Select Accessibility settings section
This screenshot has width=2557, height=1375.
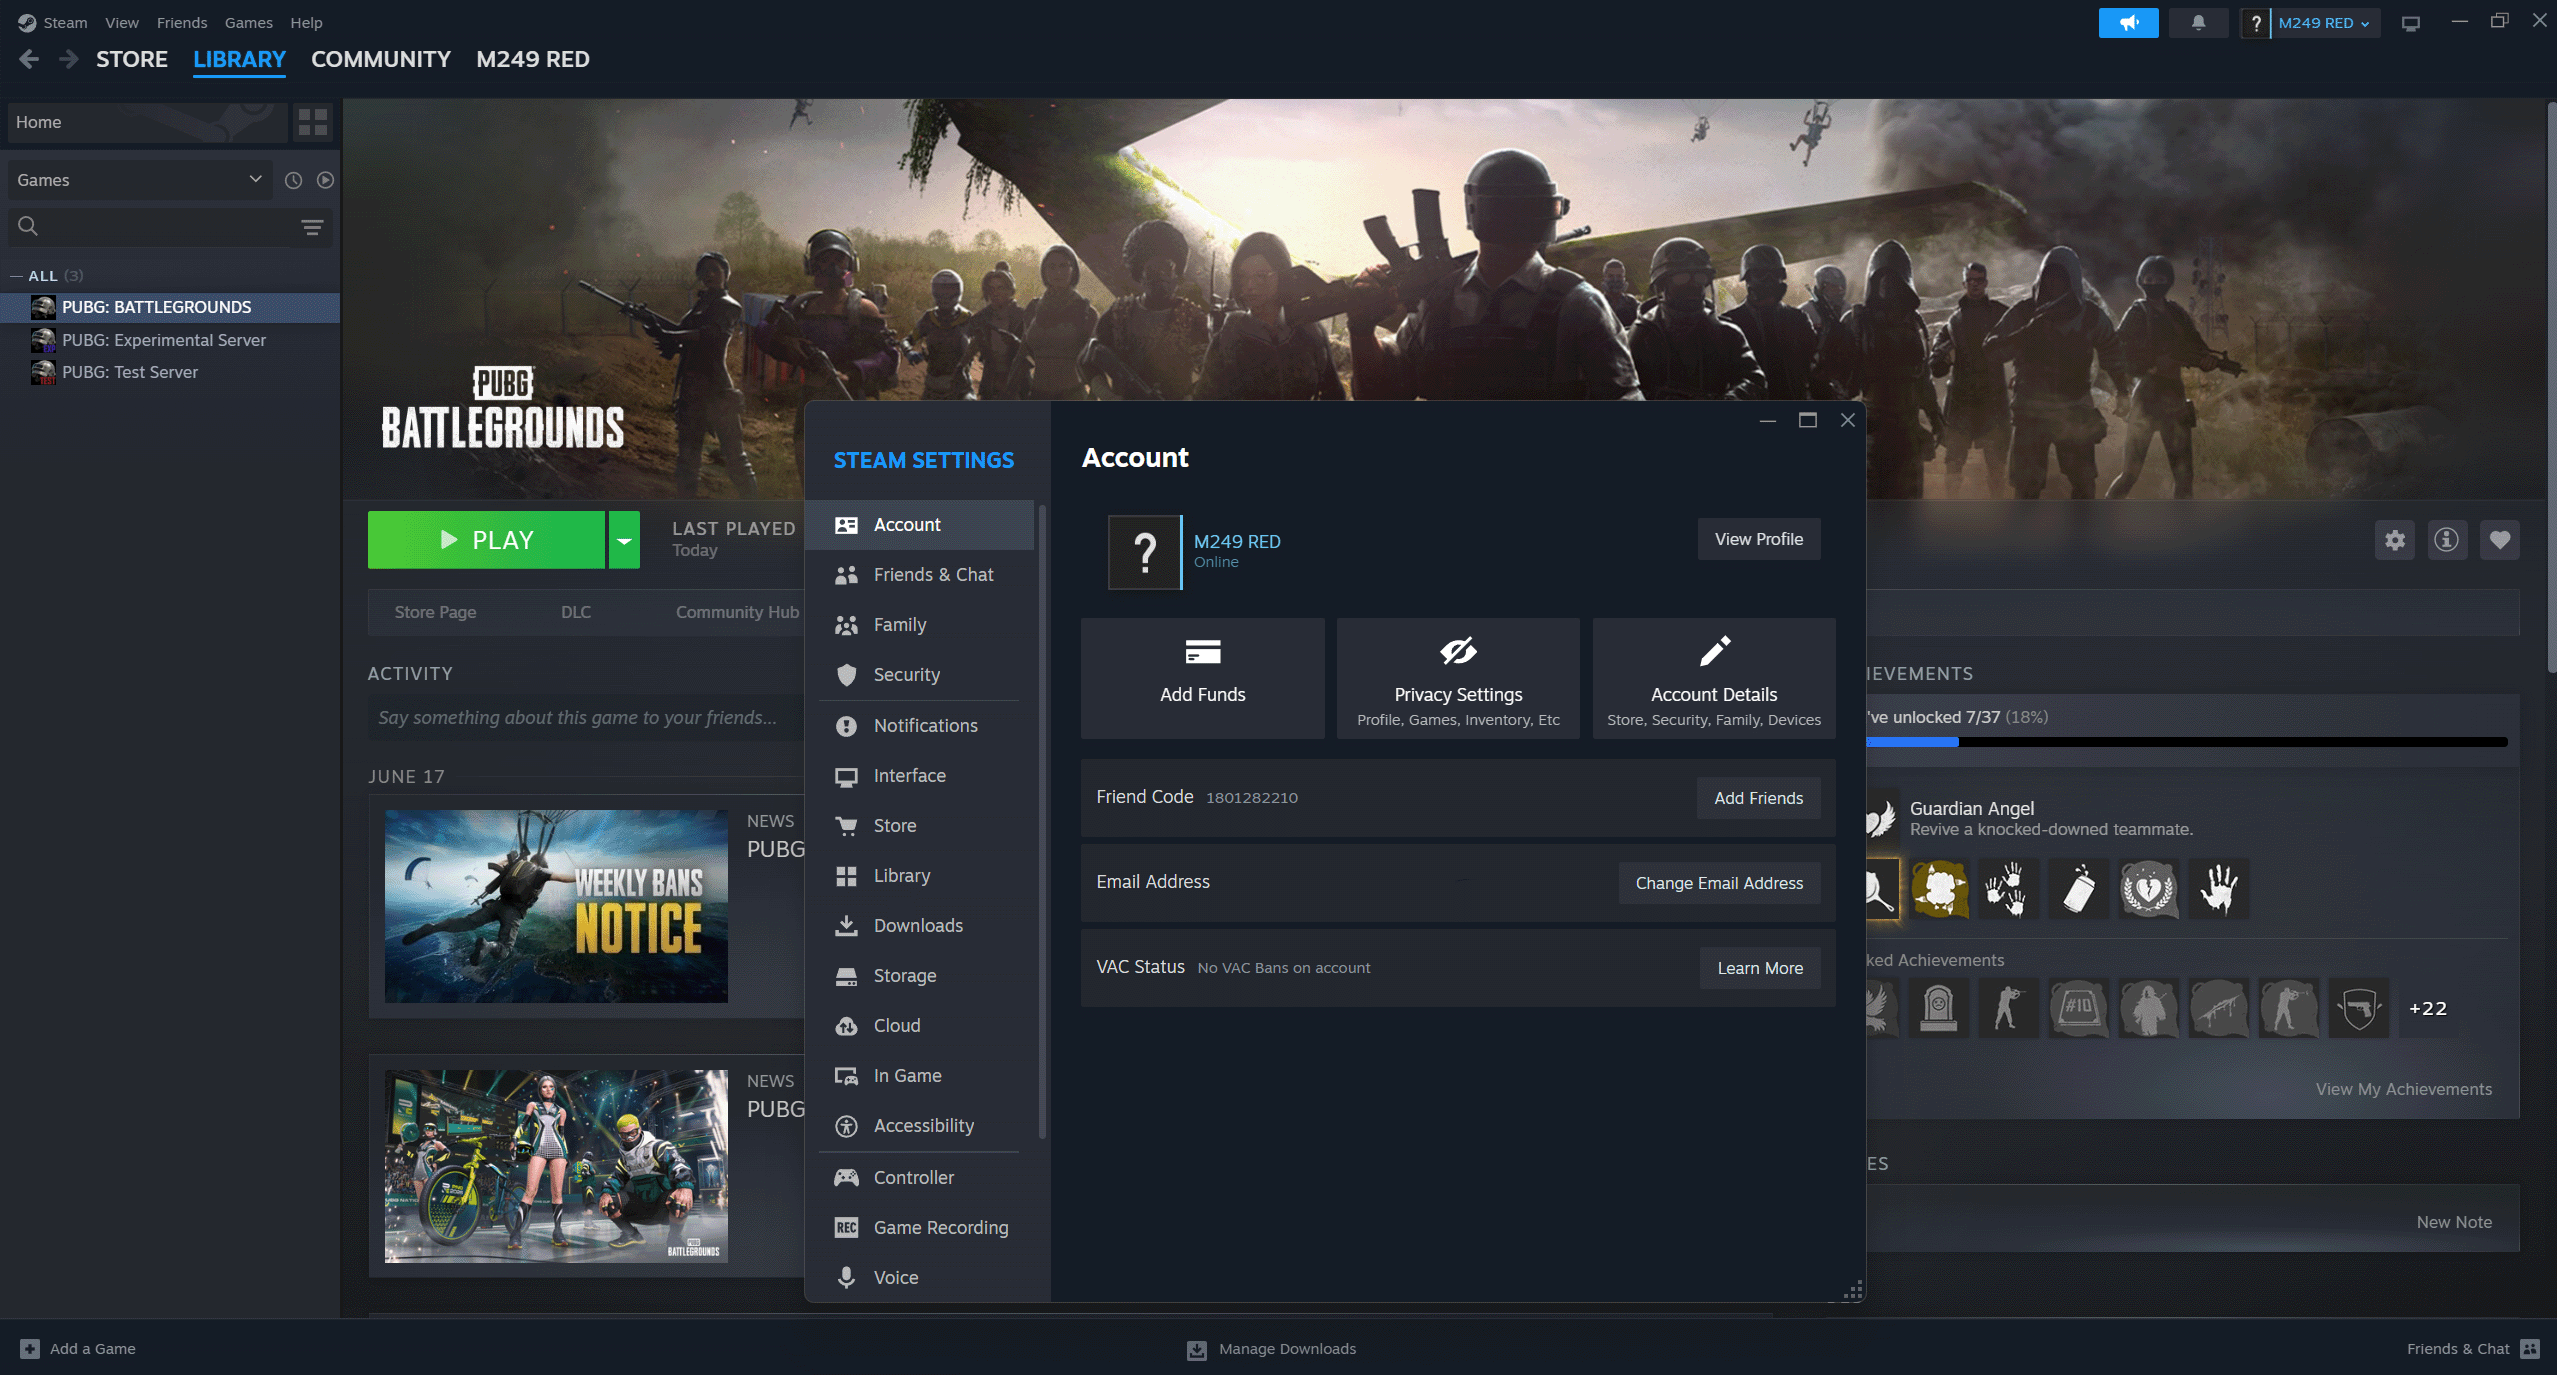[919, 1126]
